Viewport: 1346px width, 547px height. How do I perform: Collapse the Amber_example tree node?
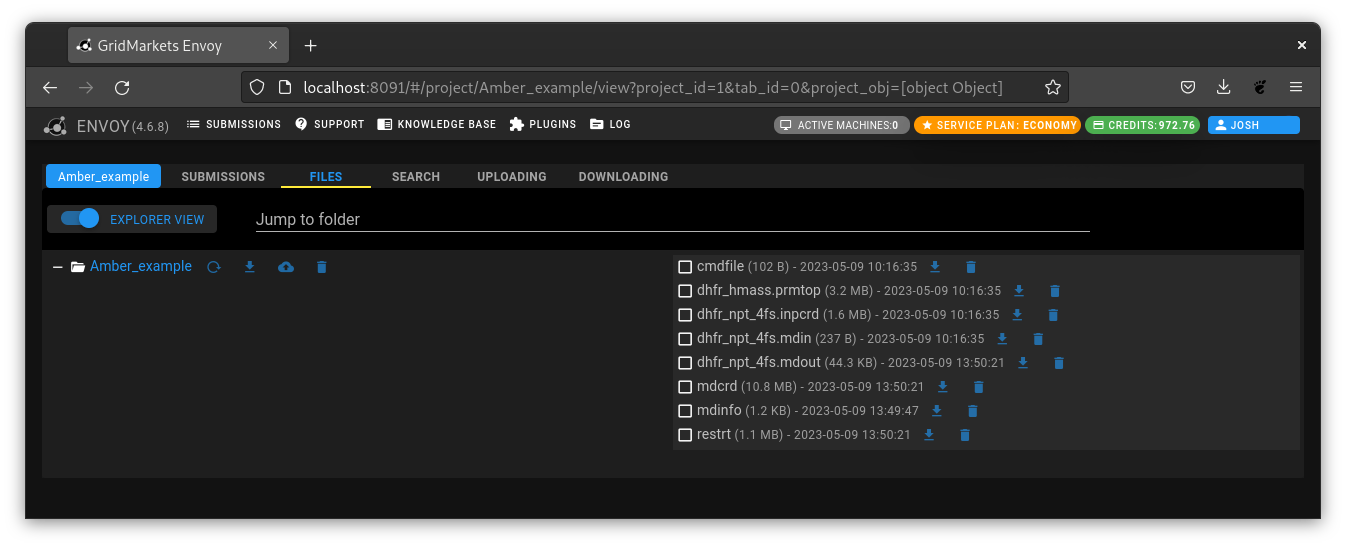[x=58, y=267]
